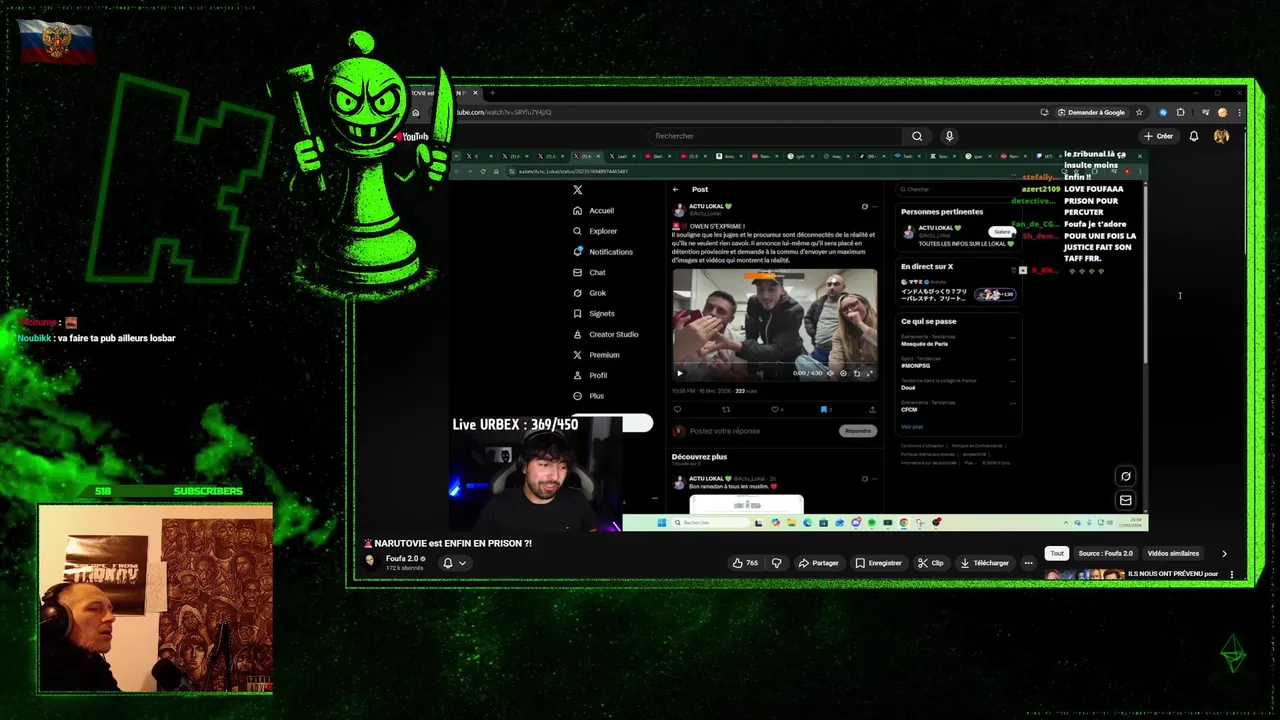Open more actions menu beside Télécharger
This screenshot has height=720, width=1280.
tap(1028, 563)
